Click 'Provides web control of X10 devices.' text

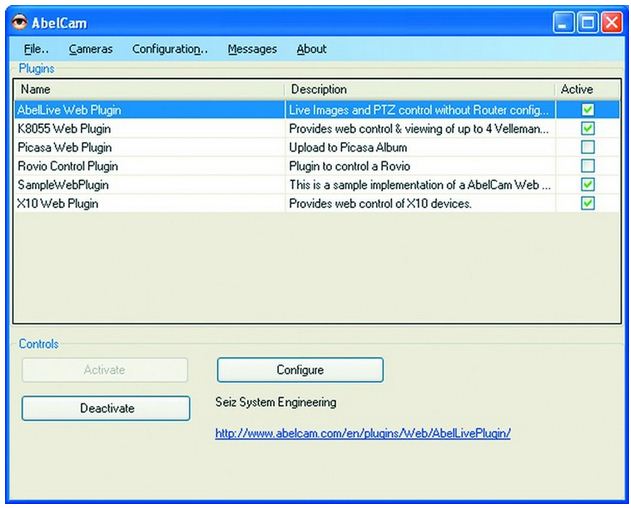click(380, 203)
